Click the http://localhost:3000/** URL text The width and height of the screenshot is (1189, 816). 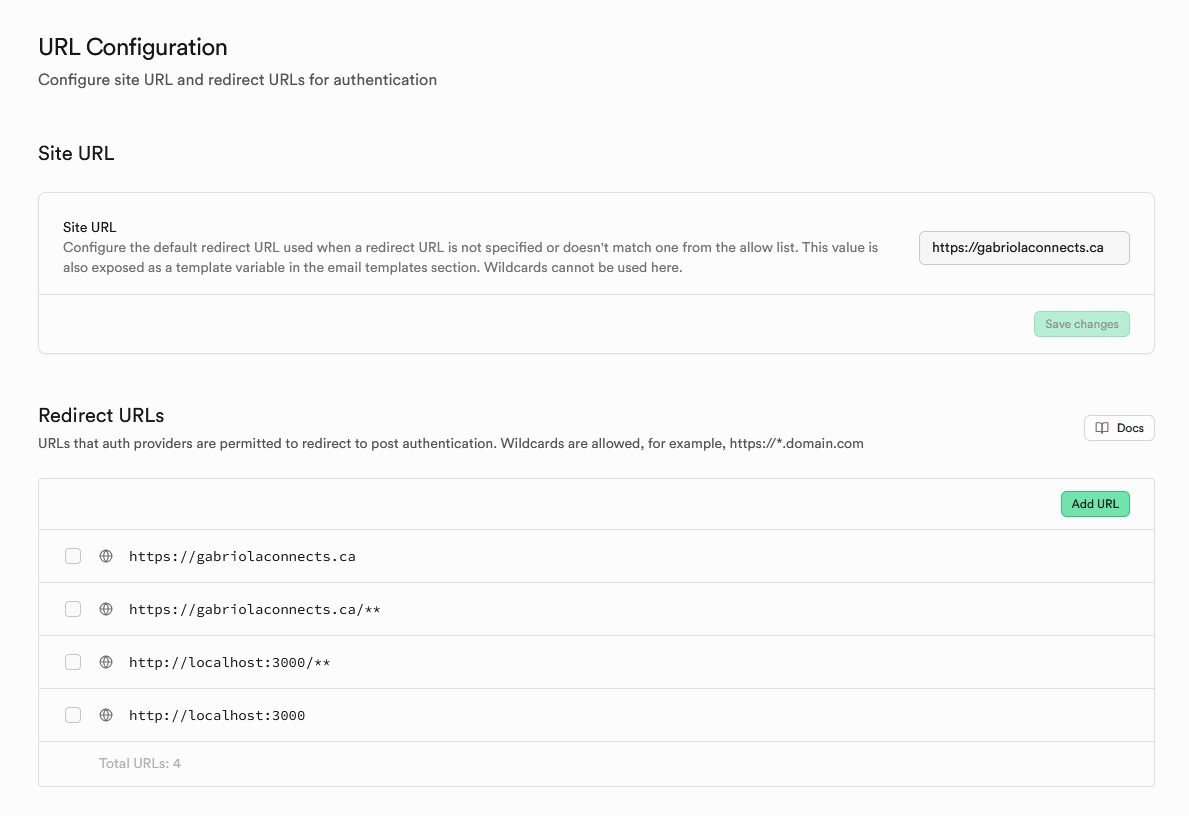coord(229,662)
